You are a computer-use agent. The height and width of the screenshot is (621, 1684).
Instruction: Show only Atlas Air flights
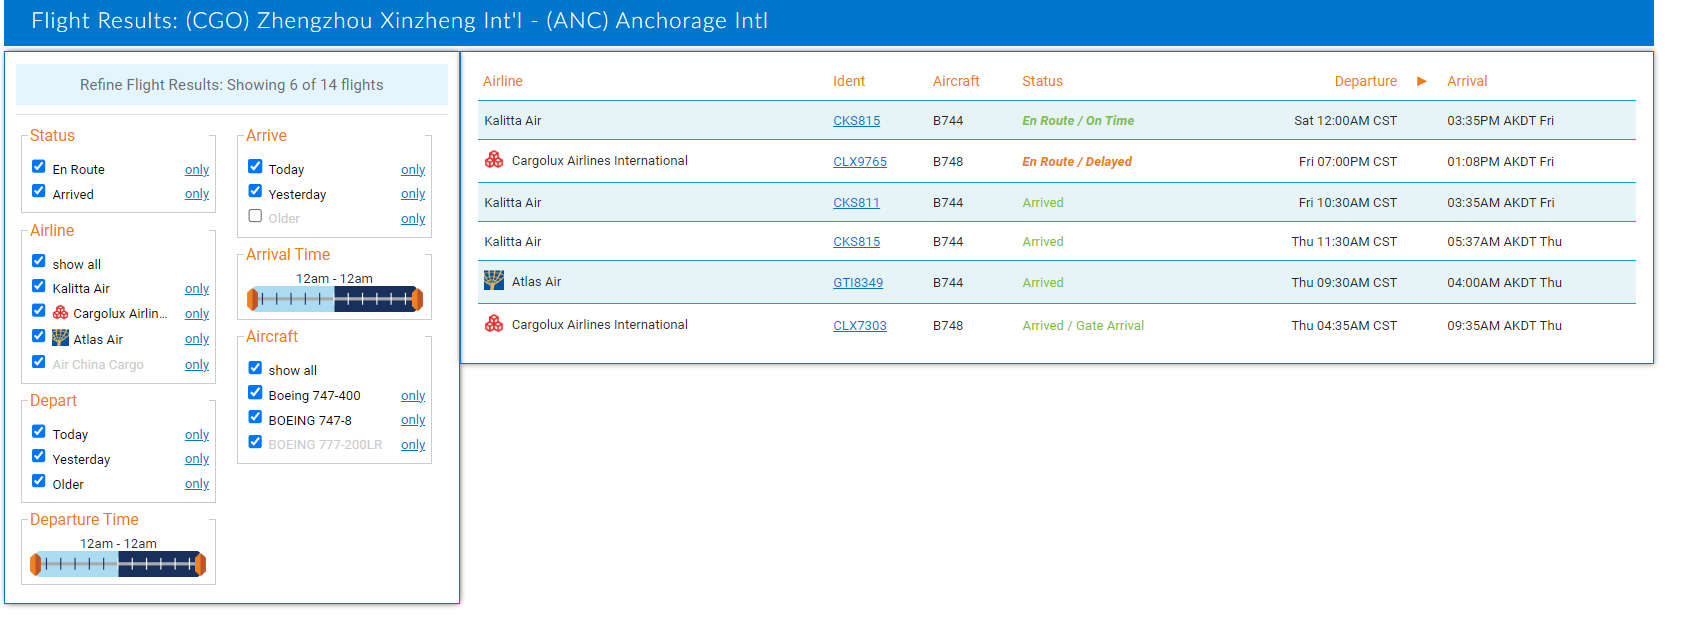point(197,339)
